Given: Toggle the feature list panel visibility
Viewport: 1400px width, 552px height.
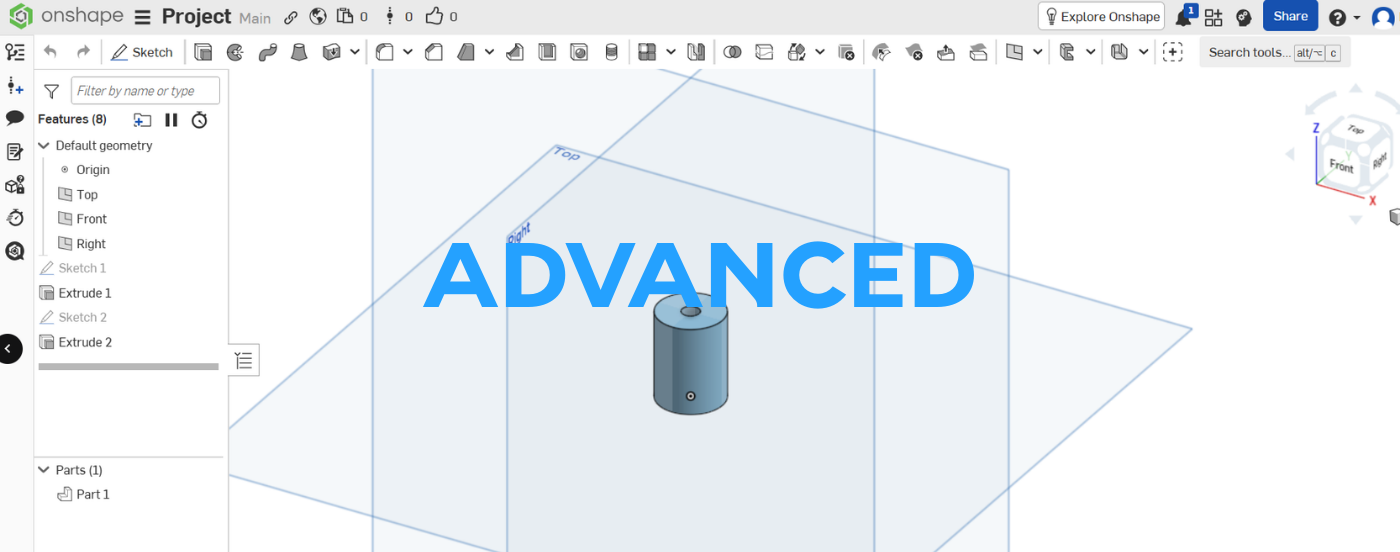Looking at the screenshot, I should pyautogui.click(x=244, y=360).
